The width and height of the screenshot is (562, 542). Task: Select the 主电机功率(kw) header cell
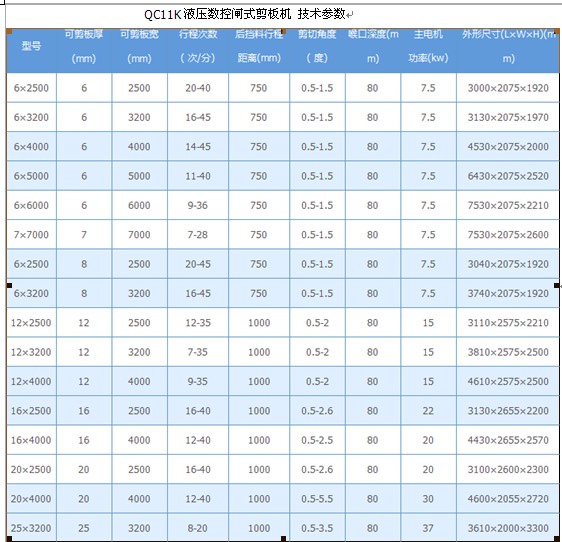(428, 46)
